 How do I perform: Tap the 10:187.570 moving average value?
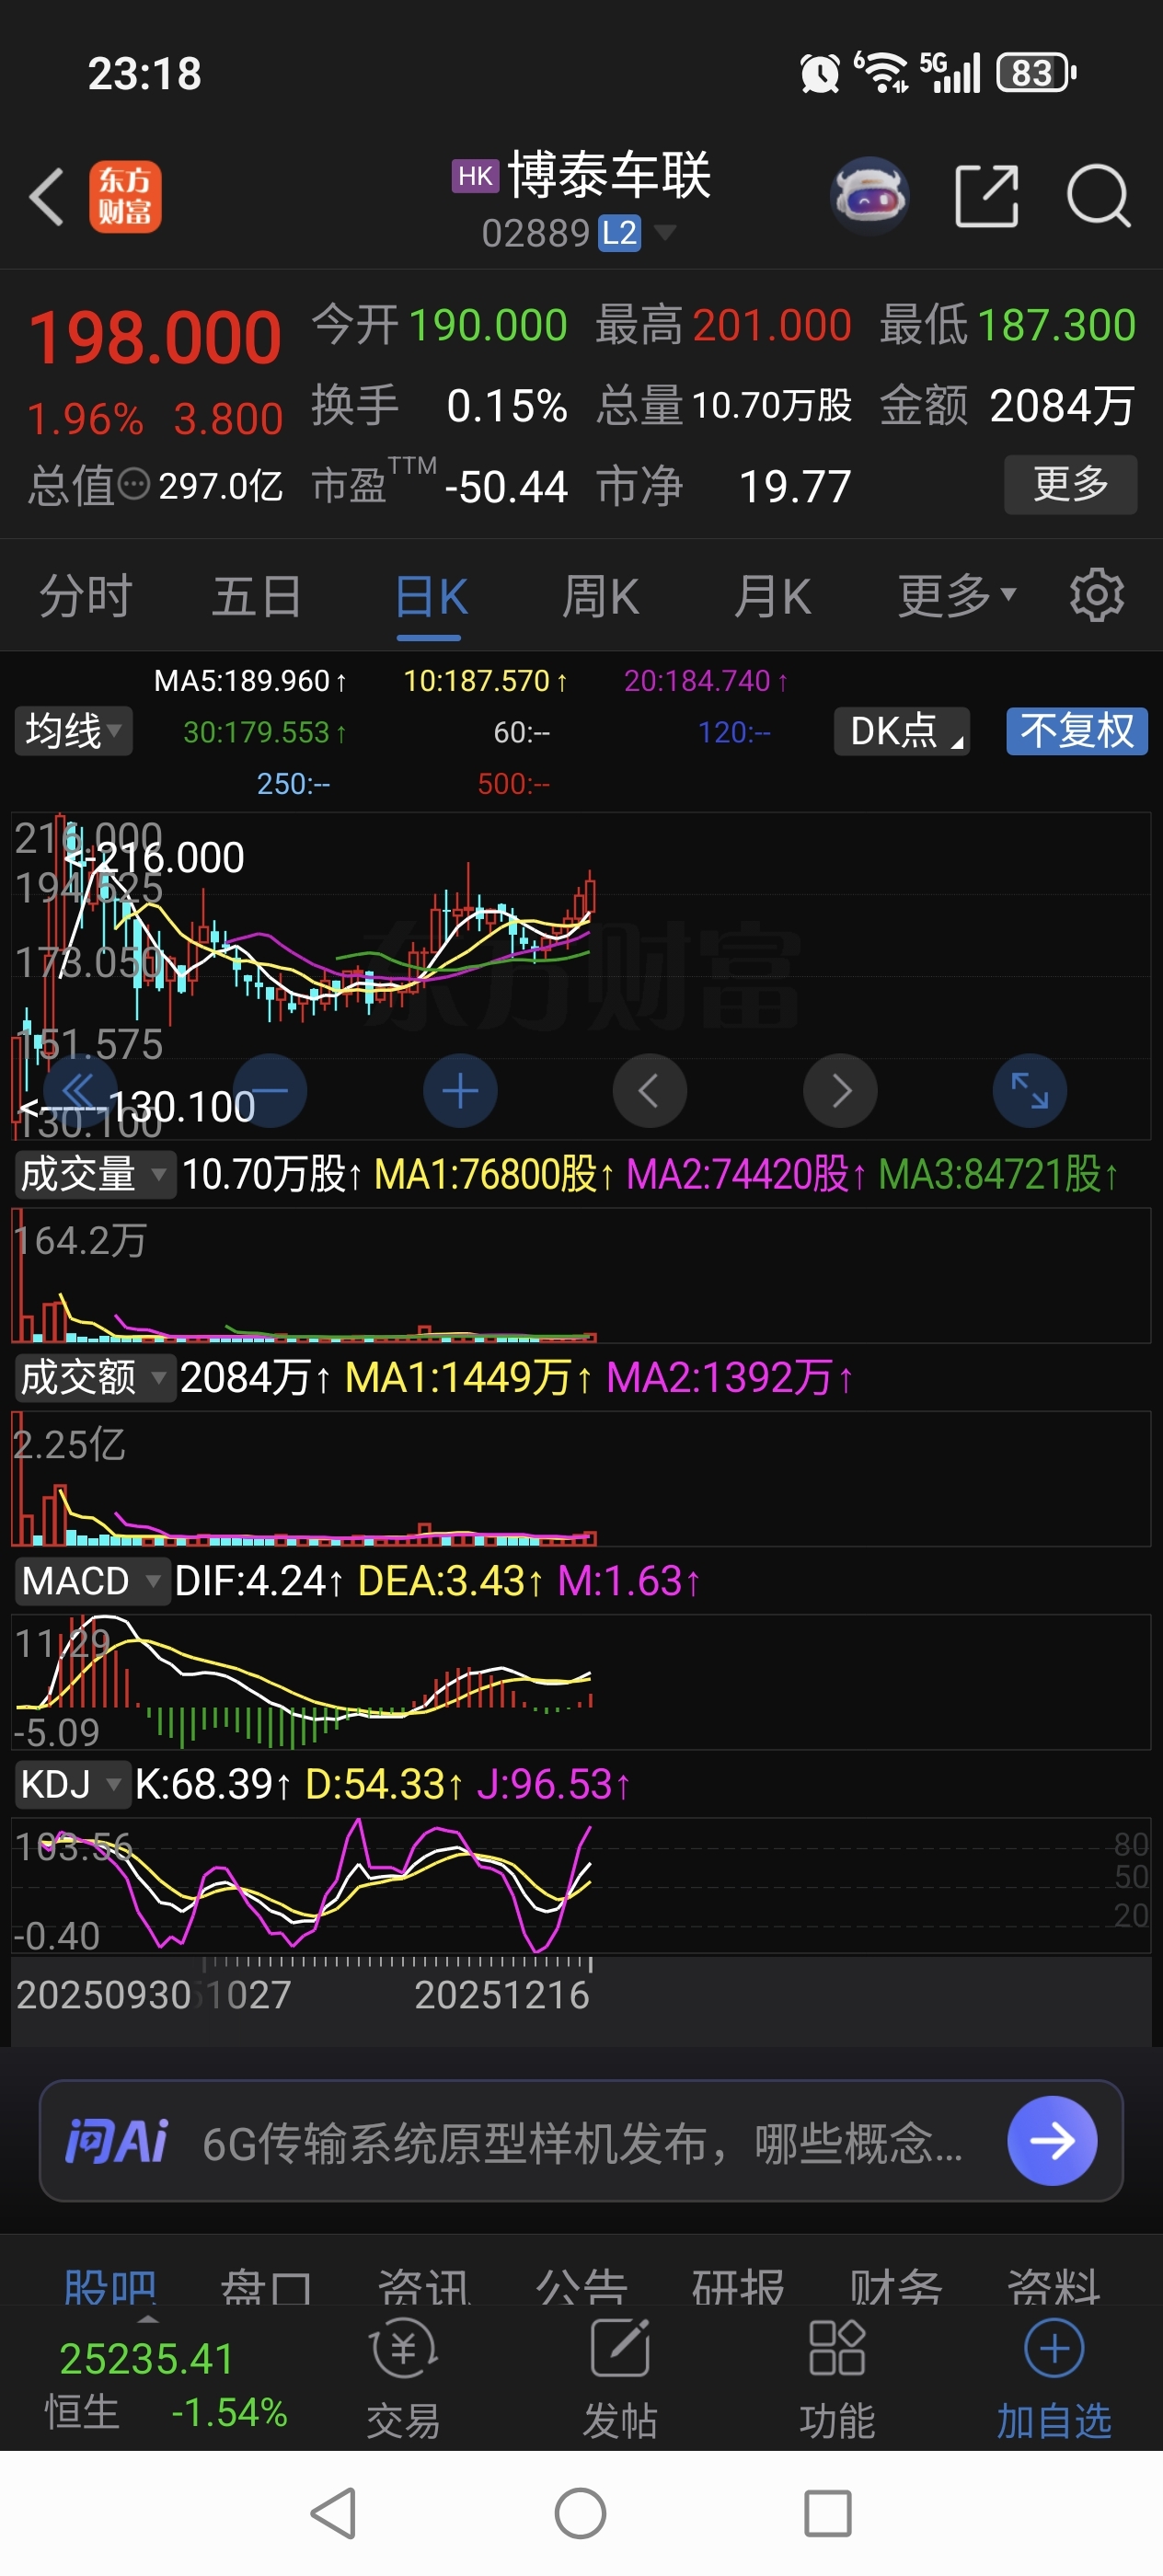pyautogui.click(x=486, y=681)
